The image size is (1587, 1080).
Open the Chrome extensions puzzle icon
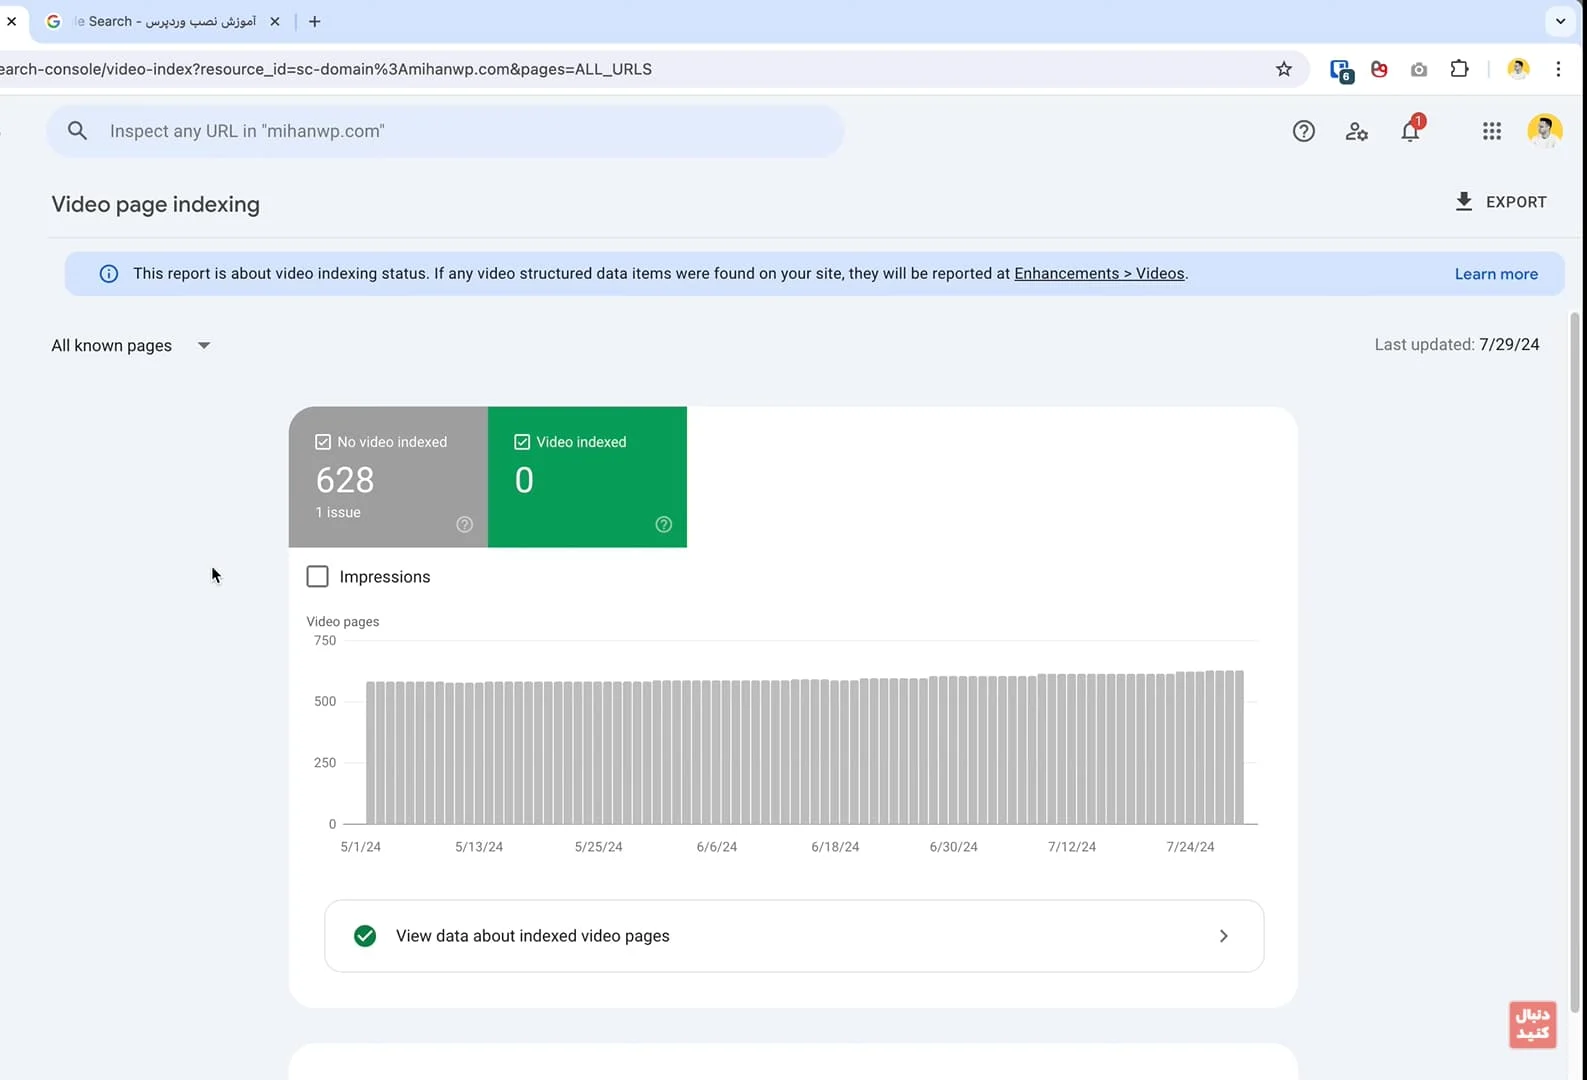pyautogui.click(x=1459, y=69)
